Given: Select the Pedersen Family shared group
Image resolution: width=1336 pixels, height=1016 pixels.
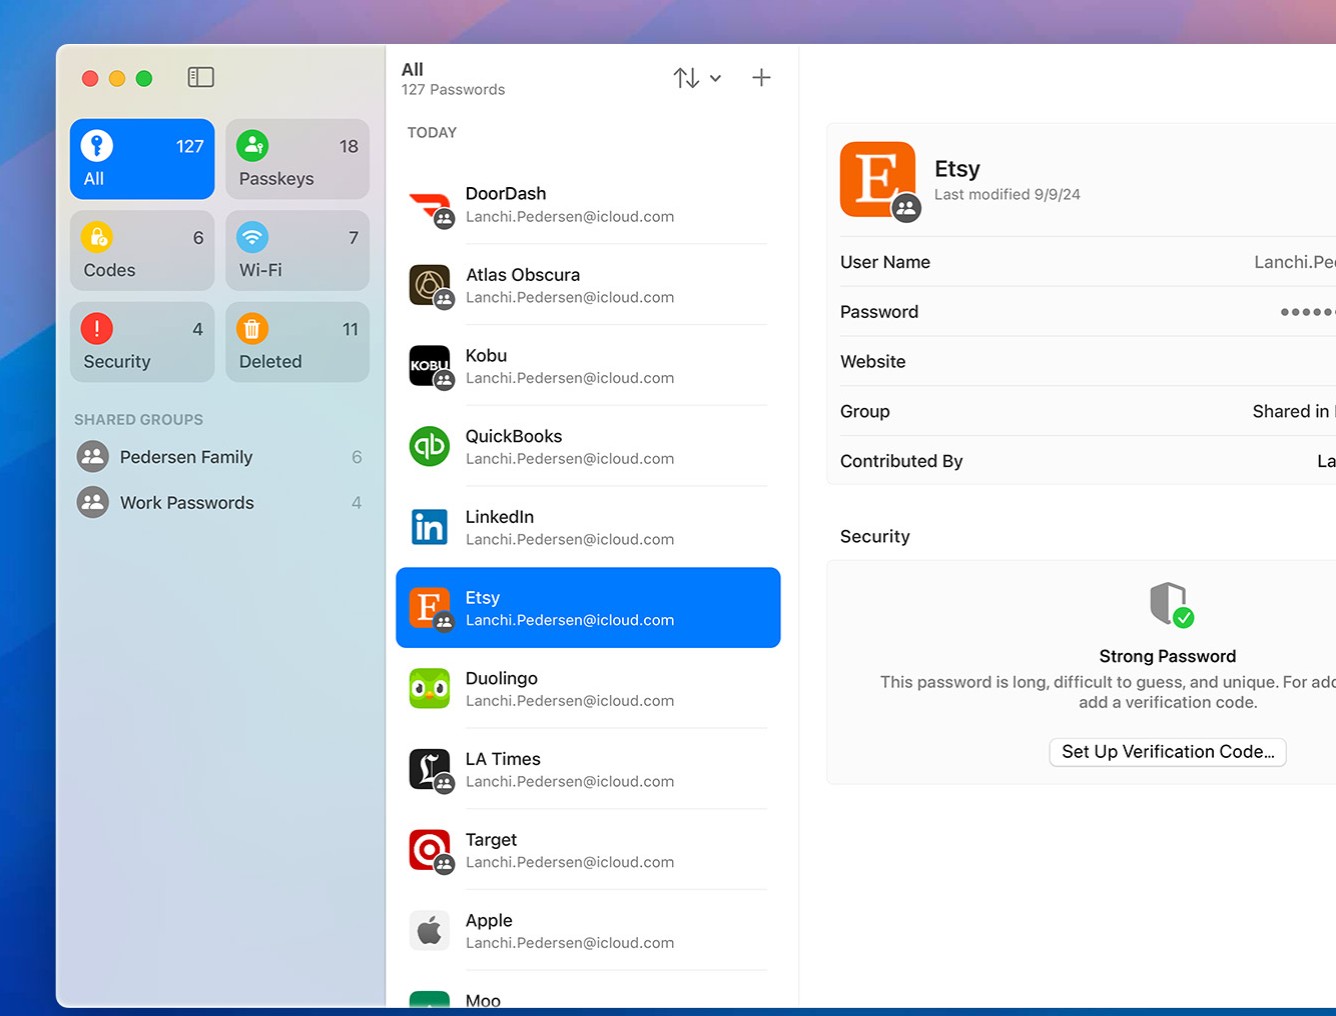Looking at the screenshot, I should tap(220, 457).
